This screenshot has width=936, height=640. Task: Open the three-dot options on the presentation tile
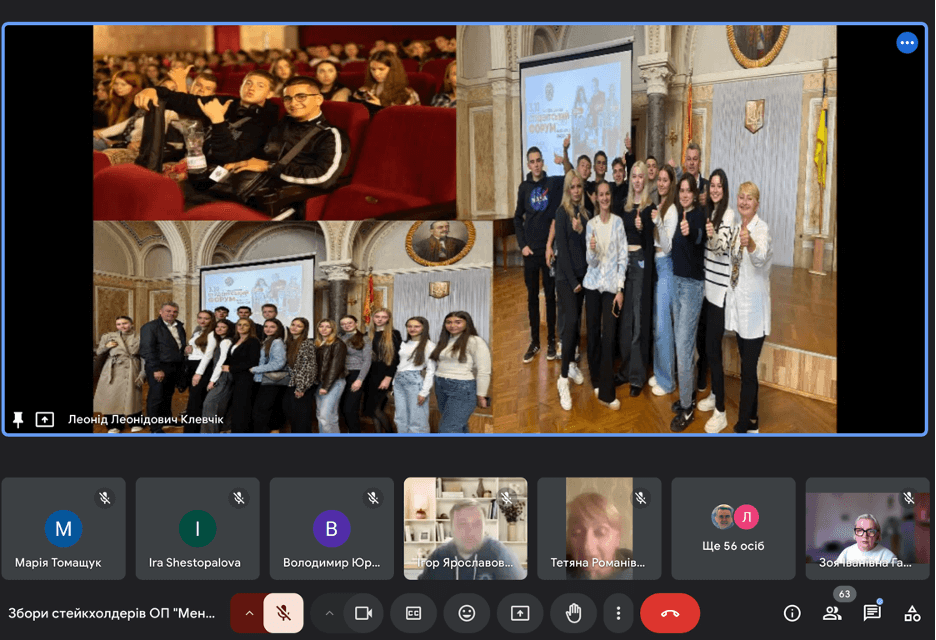pos(907,42)
